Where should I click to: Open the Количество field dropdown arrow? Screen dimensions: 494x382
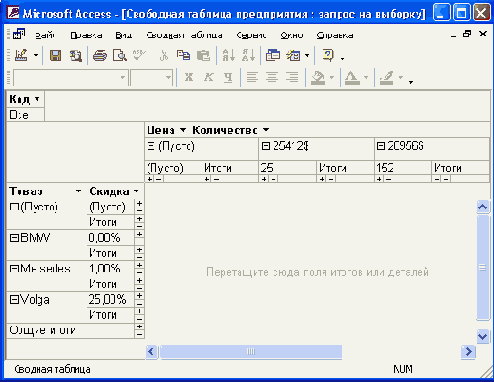click(266, 130)
